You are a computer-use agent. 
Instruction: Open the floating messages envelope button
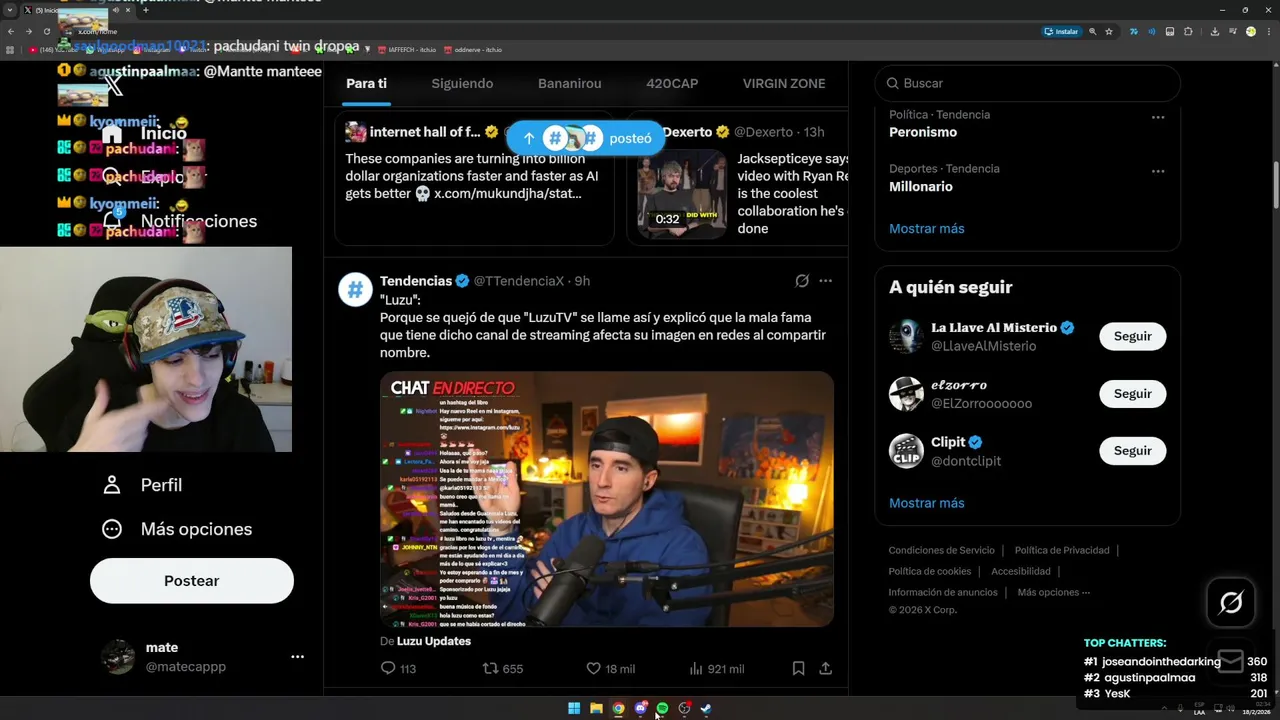(x=1231, y=660)
